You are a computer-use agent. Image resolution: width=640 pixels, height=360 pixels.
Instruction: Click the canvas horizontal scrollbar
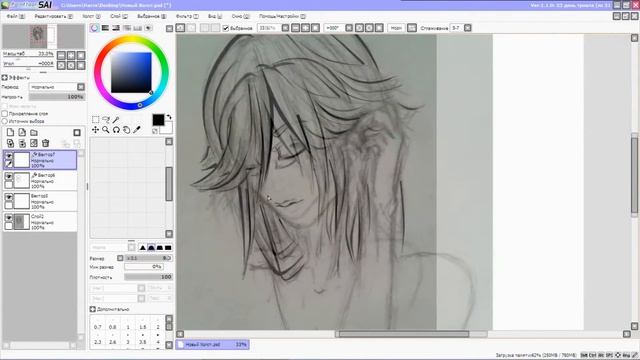click(404, 334)
